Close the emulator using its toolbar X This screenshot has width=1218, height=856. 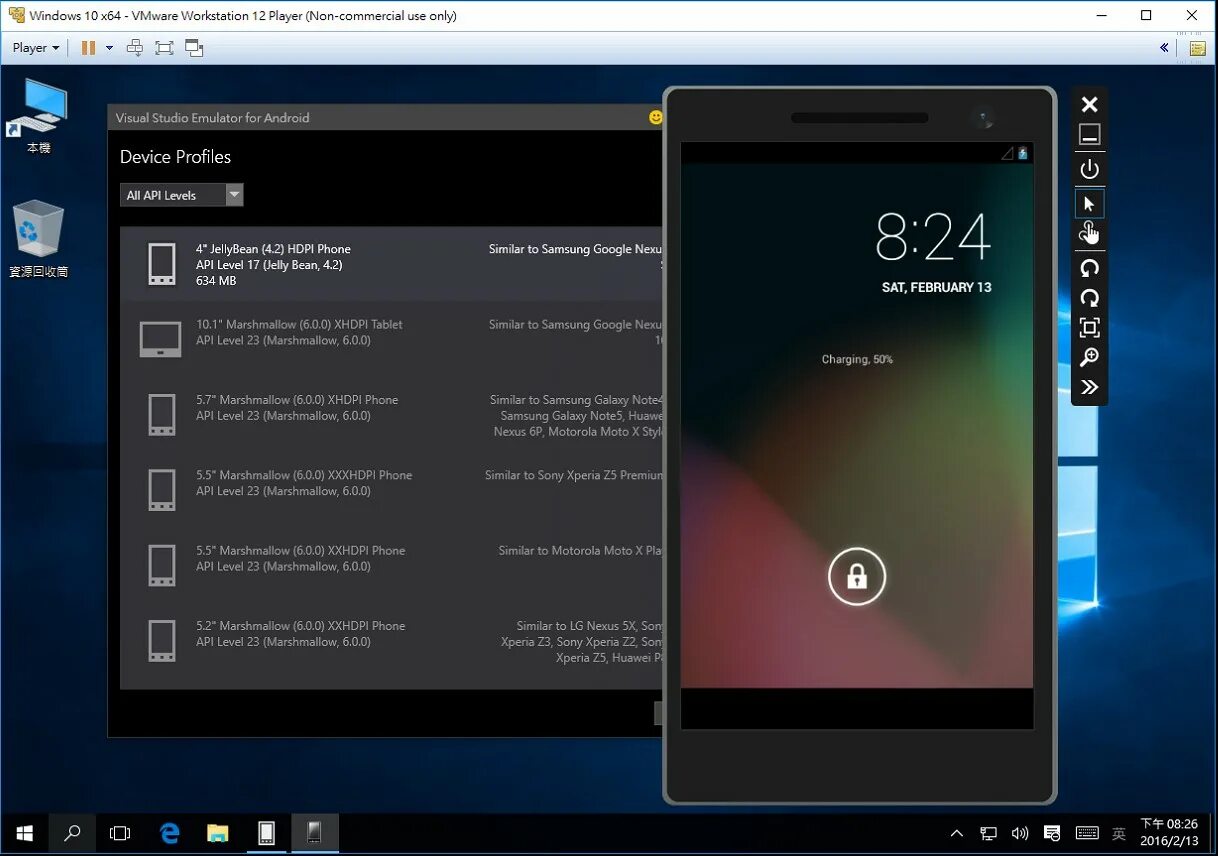point(1089,104)
